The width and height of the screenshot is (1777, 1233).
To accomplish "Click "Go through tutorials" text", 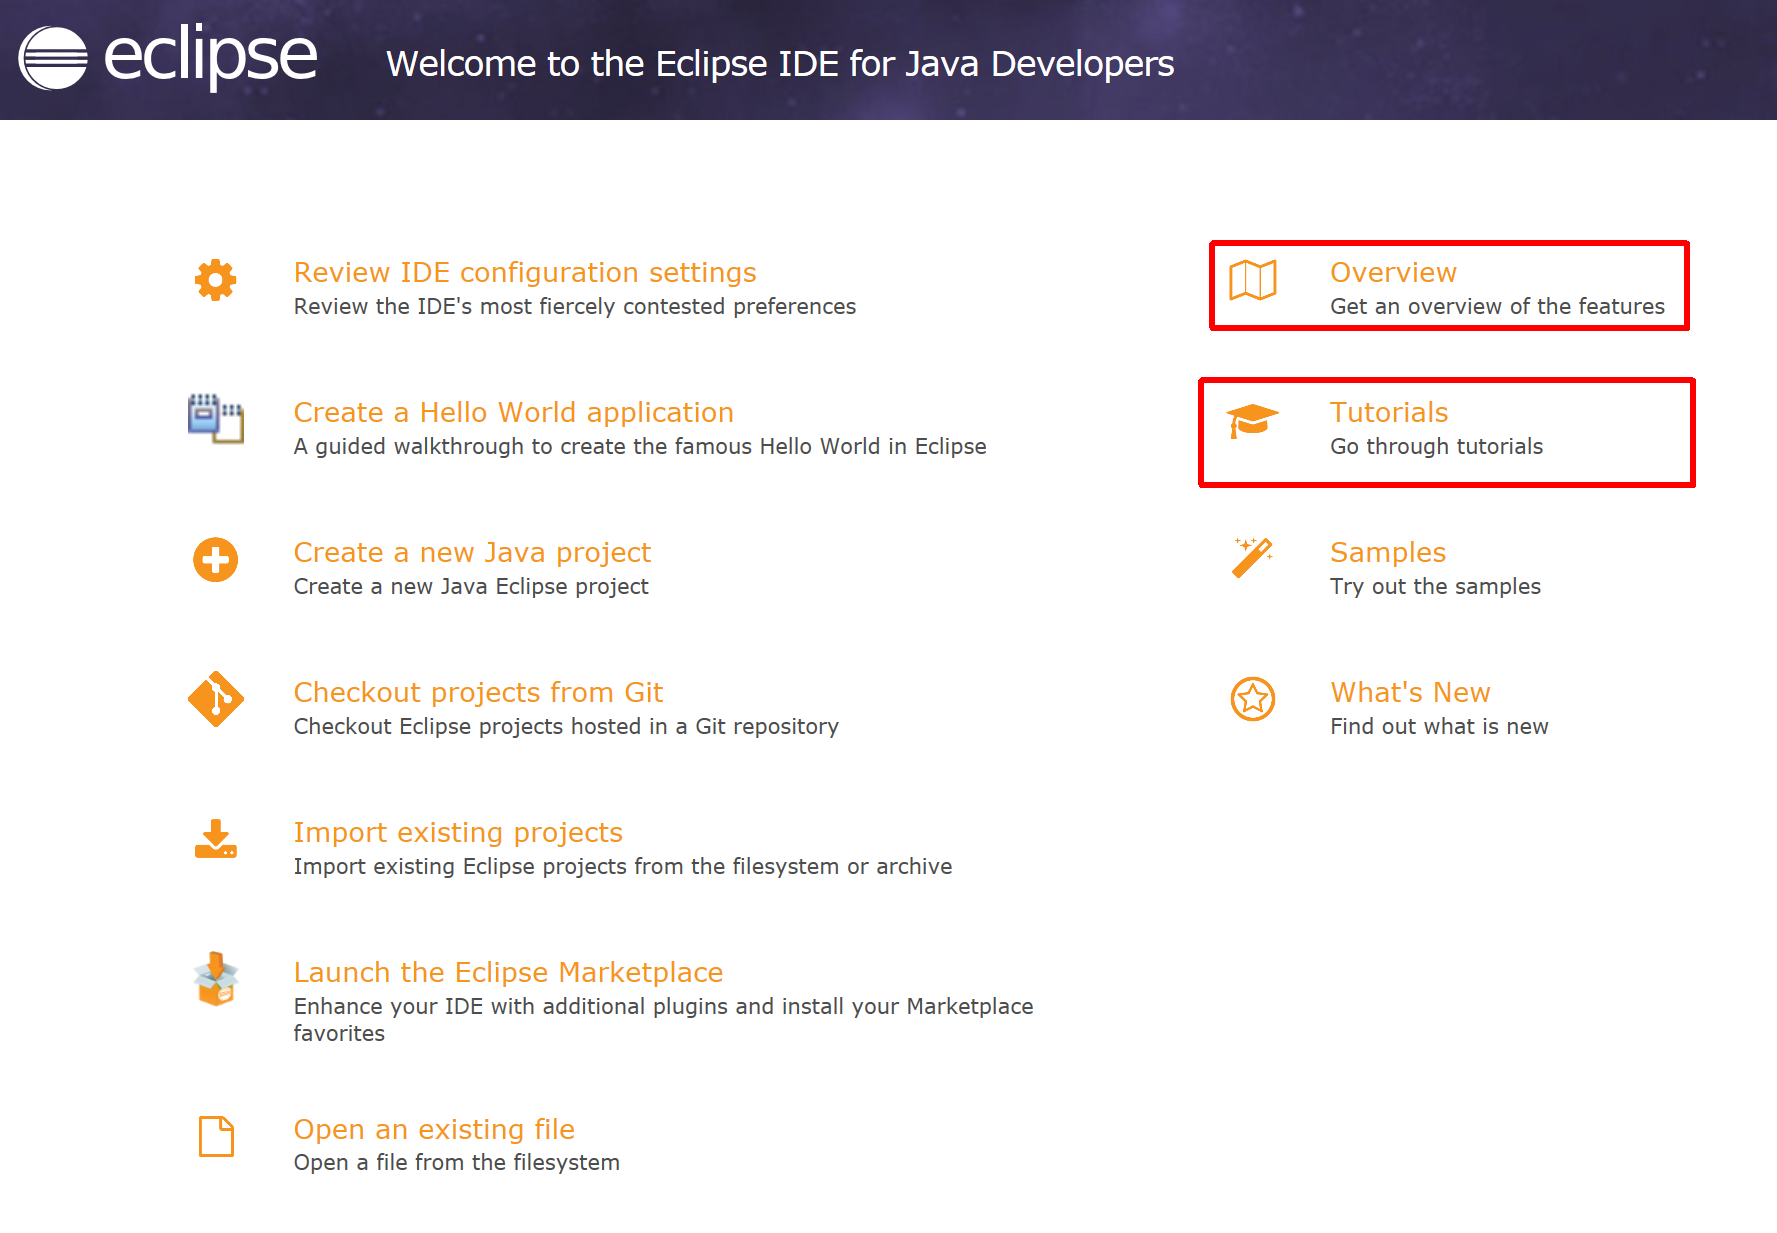I will 1436,446.
